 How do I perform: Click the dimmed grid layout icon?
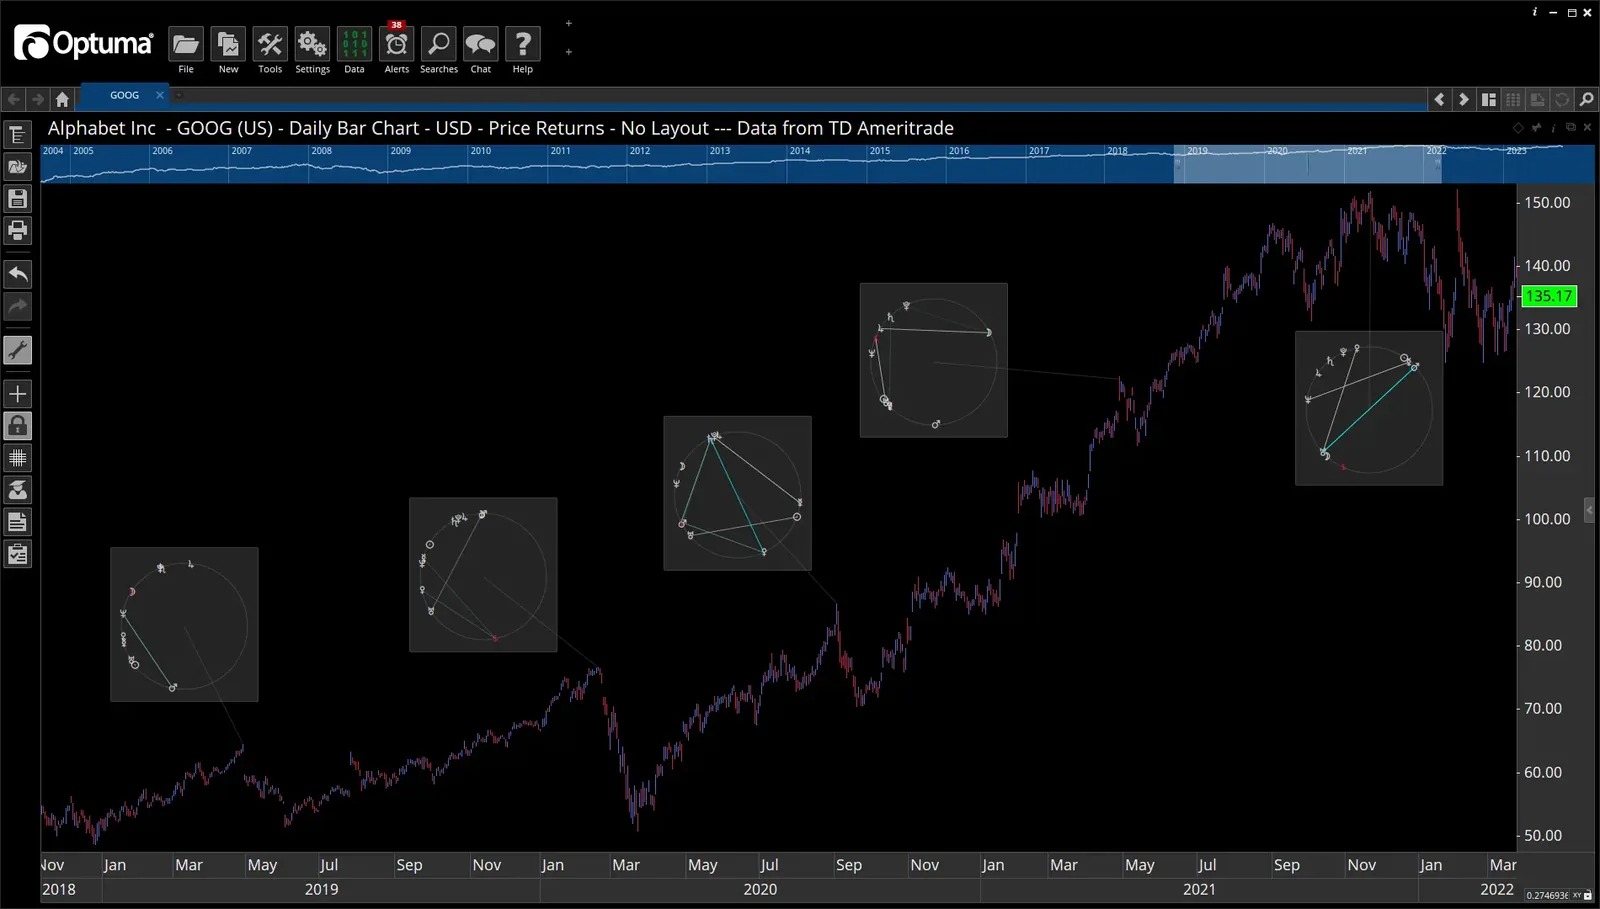1513,99
